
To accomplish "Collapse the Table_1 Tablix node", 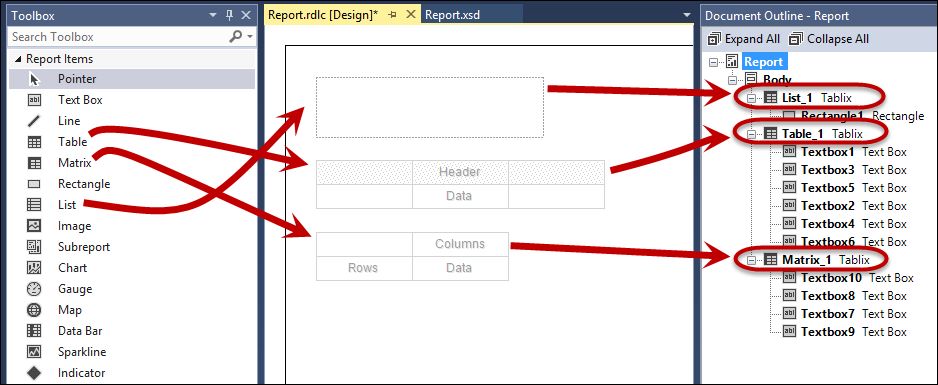I will click(x=751, y=135).
